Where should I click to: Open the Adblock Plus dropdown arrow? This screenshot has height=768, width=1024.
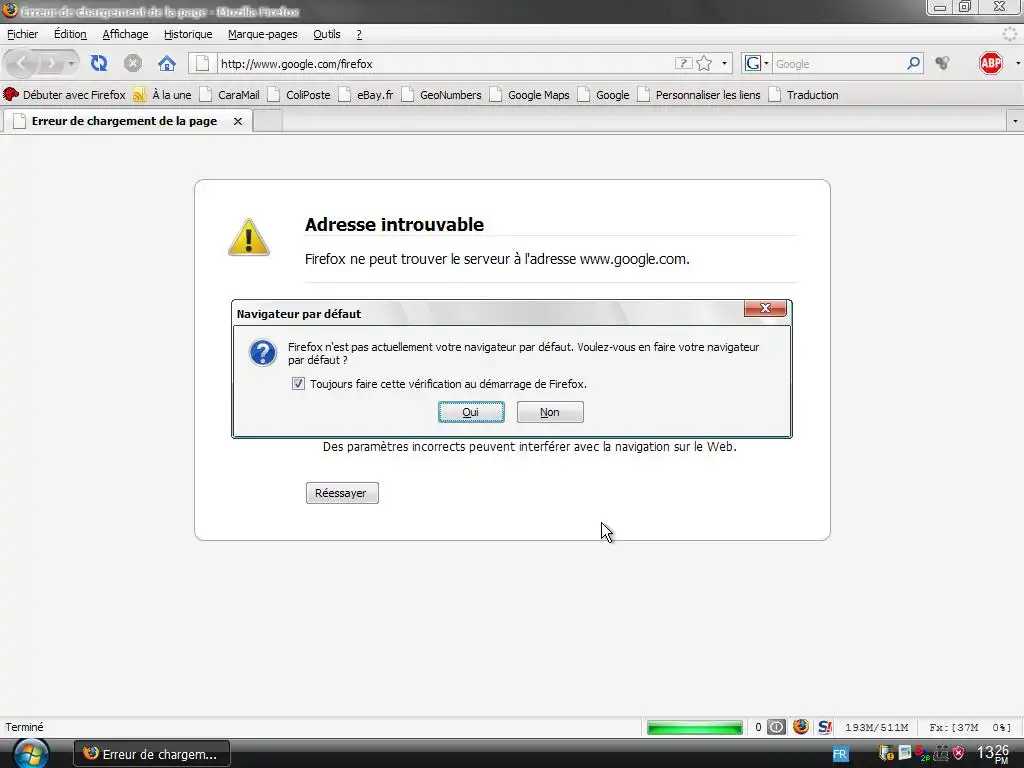(1017, 63)
